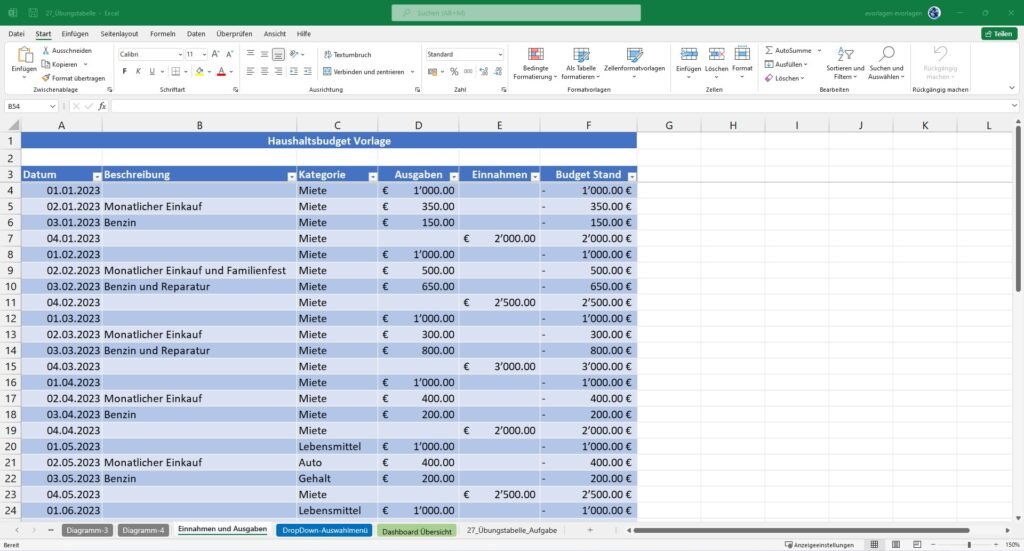Open the Ausgaben column filter dropdown
The image size is (1024, 551).
pos(453,176)
